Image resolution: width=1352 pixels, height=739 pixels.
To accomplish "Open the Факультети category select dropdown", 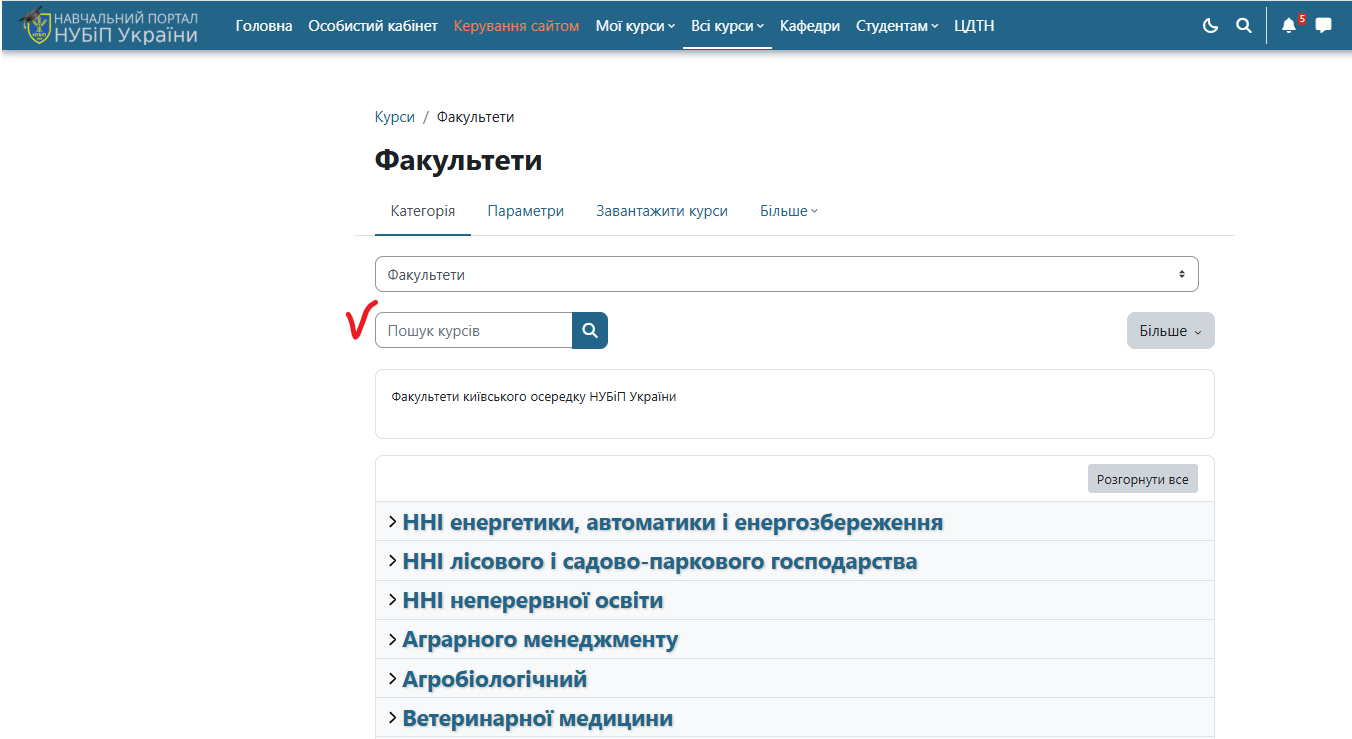I will (x=786, y=275).
